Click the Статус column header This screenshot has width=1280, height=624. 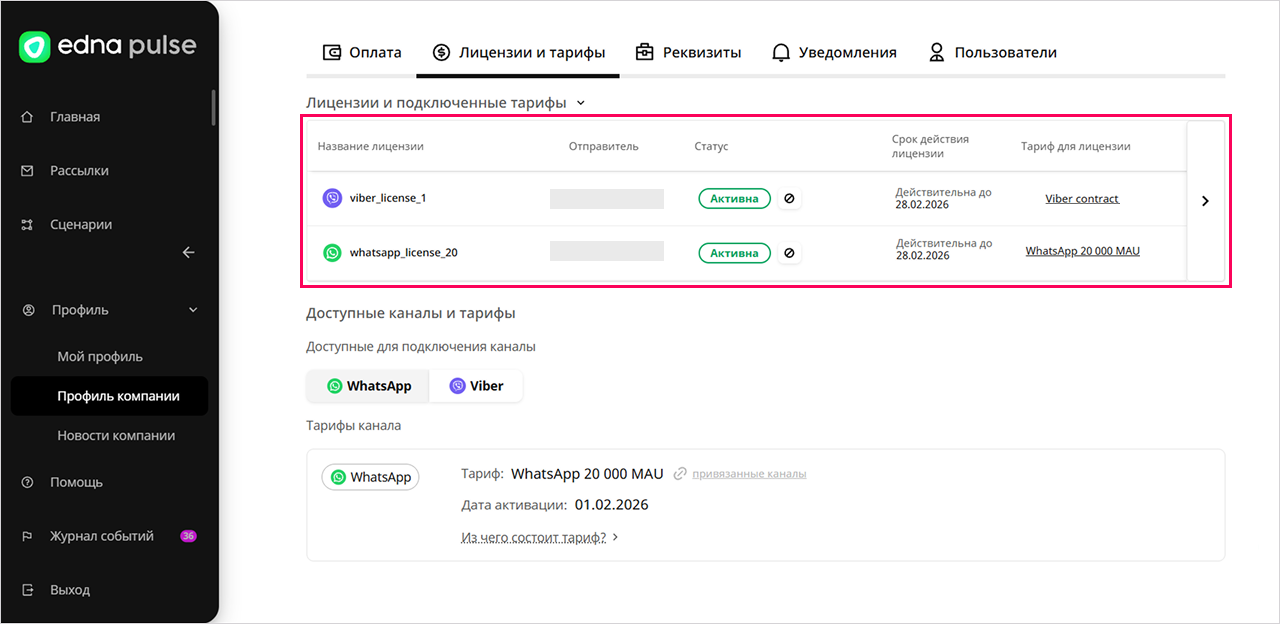coord(711,146)
